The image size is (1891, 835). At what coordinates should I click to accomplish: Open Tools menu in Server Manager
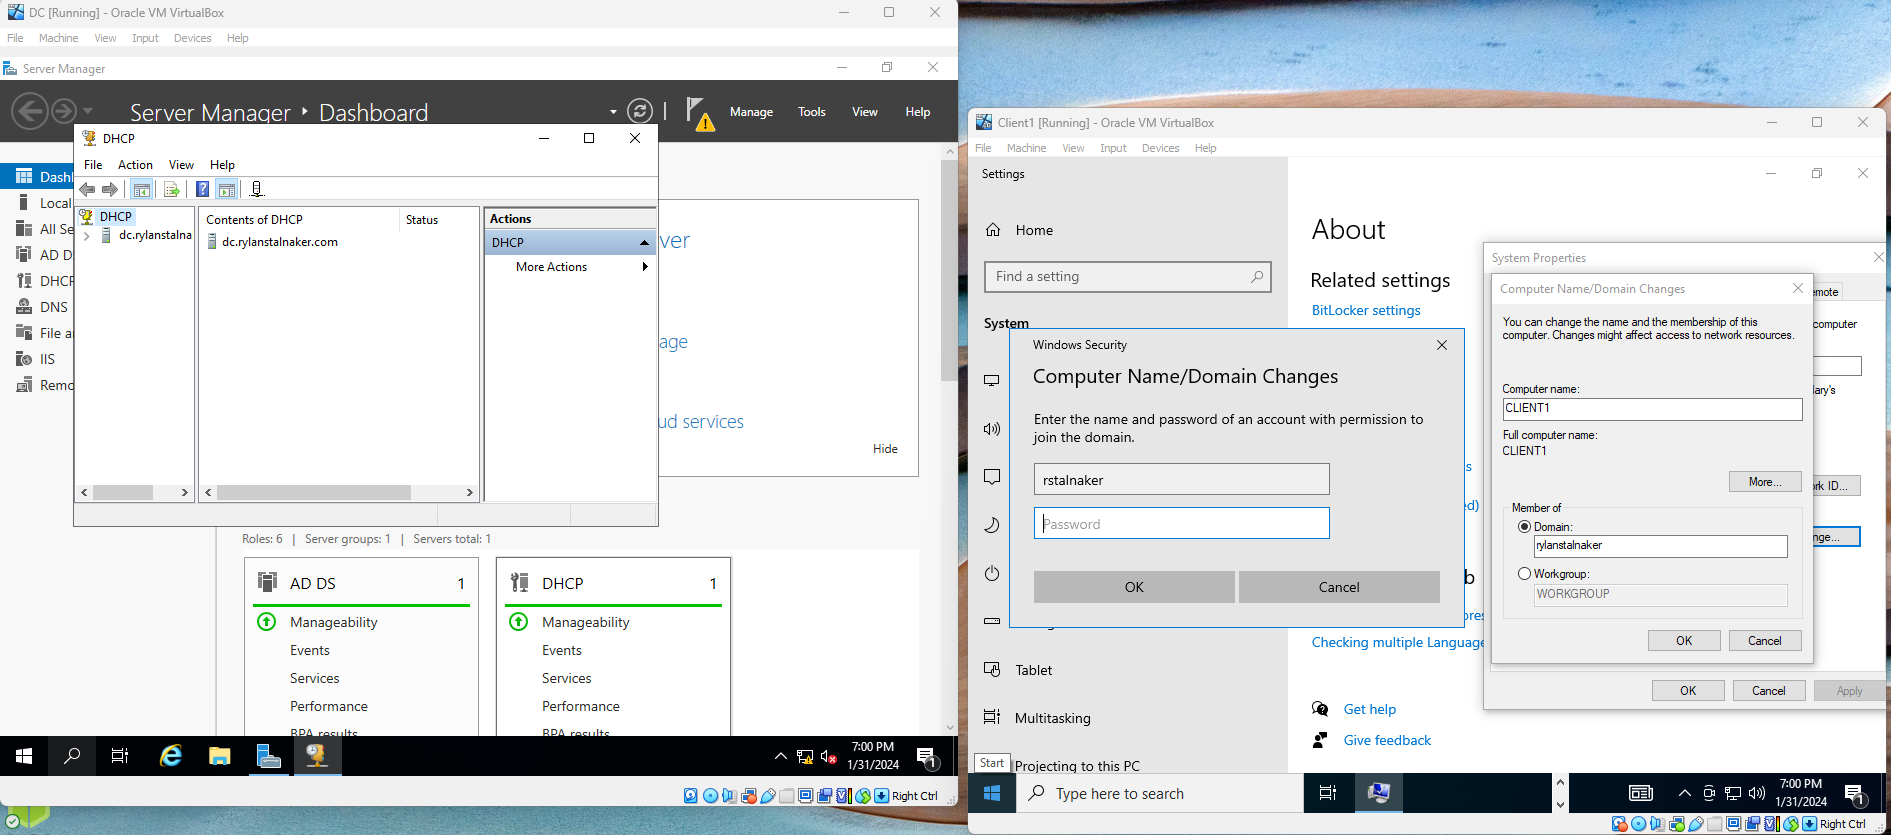[x=812, y=112]
